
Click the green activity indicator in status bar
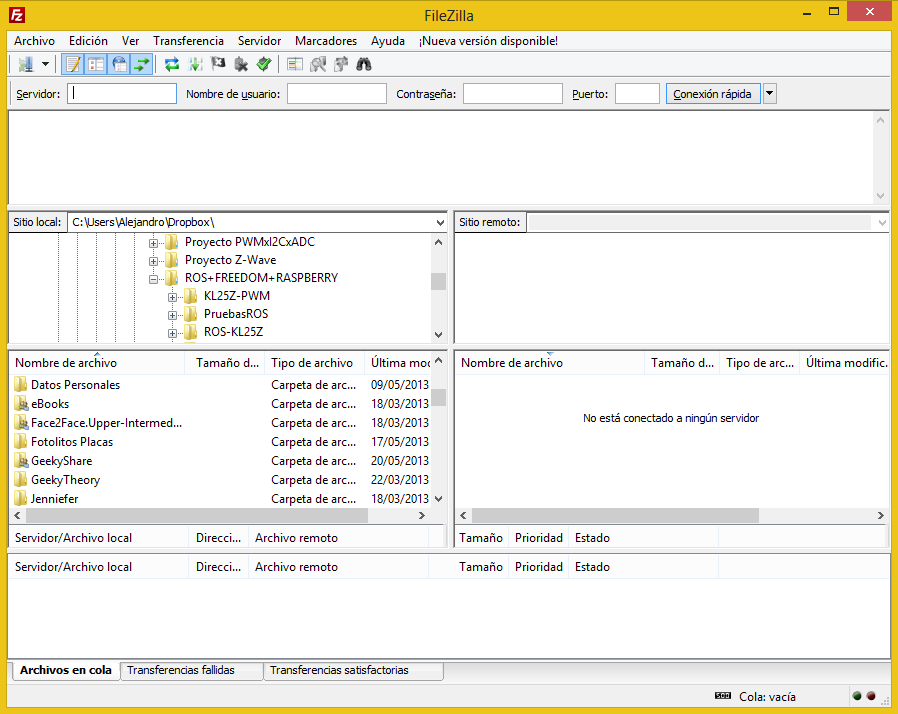857,696
